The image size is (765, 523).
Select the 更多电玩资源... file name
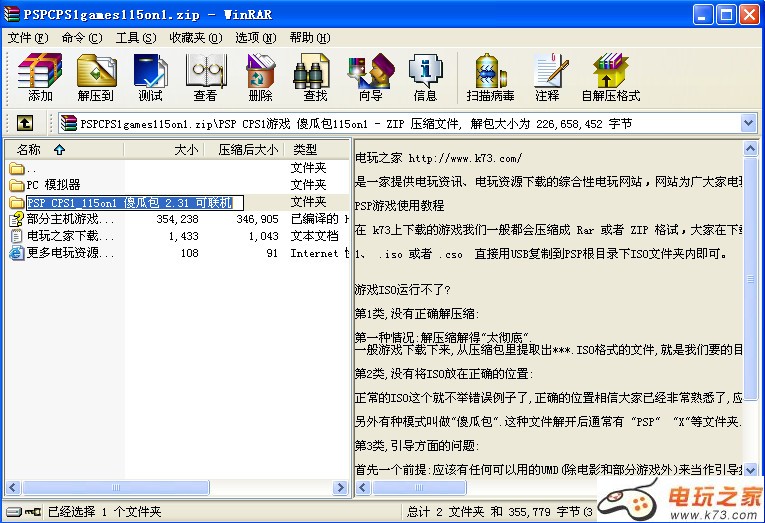(x=70, y=253)
